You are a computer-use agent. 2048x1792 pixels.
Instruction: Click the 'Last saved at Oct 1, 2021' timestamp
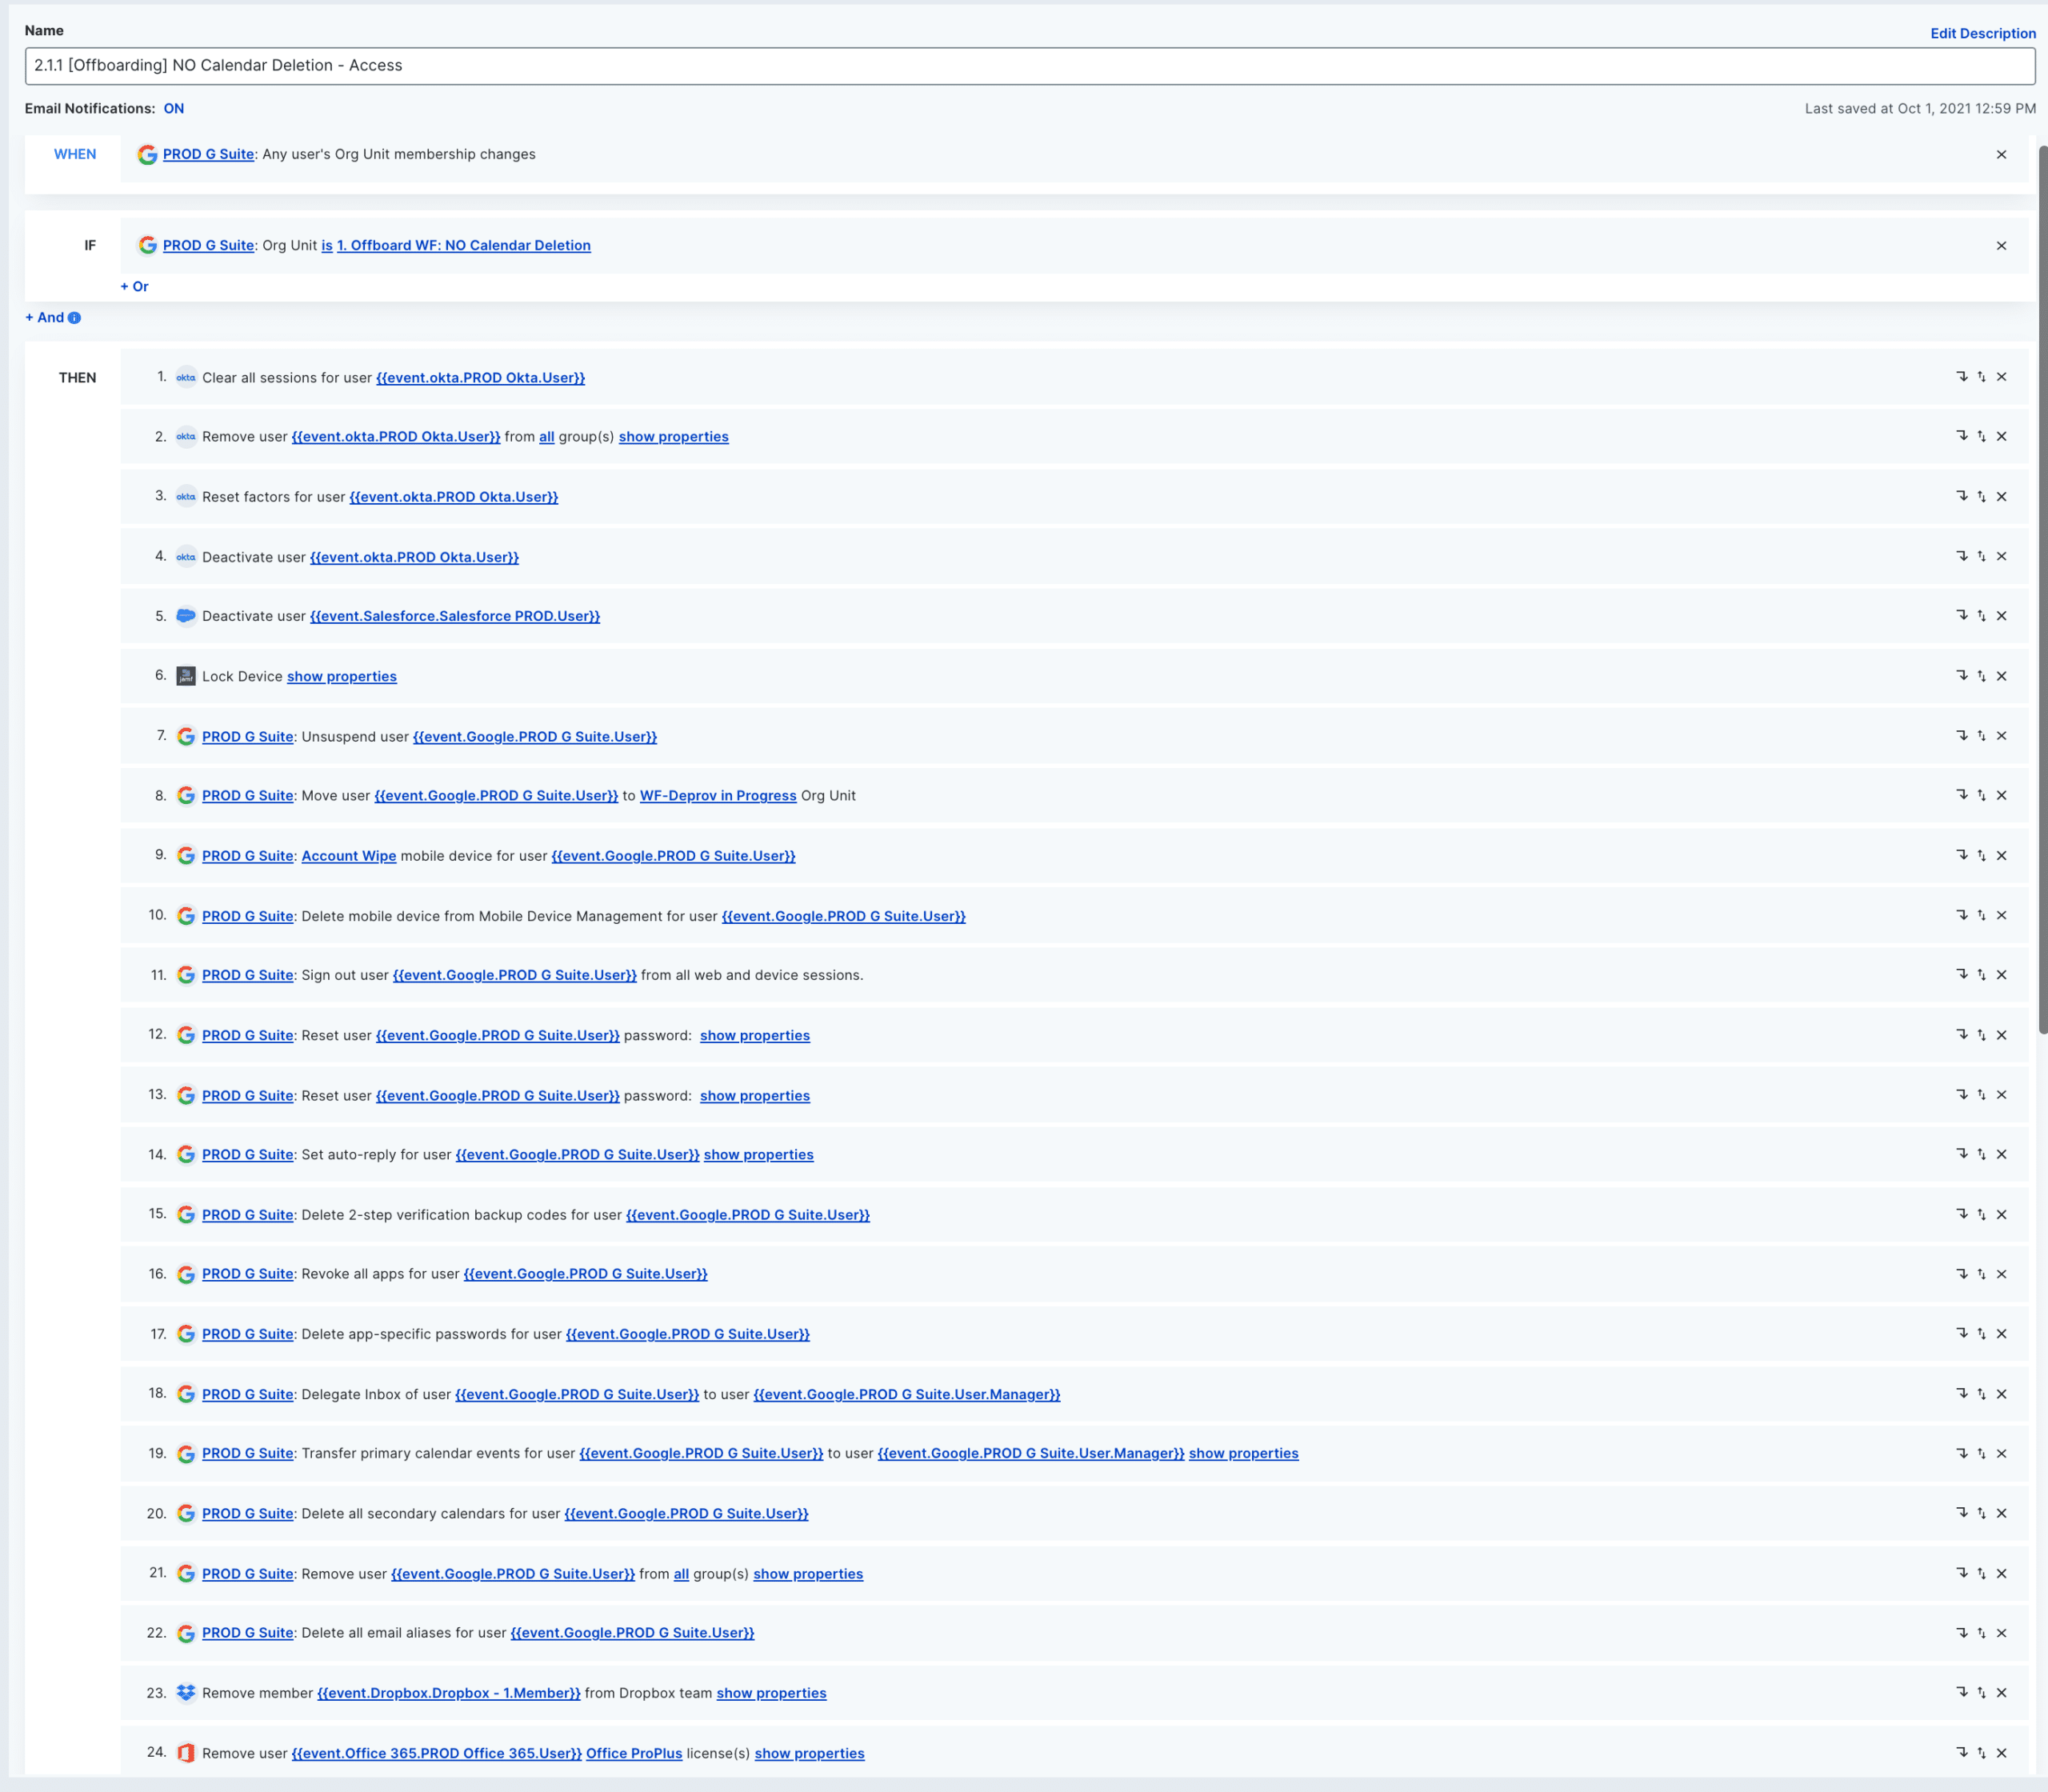[1920, 109]
